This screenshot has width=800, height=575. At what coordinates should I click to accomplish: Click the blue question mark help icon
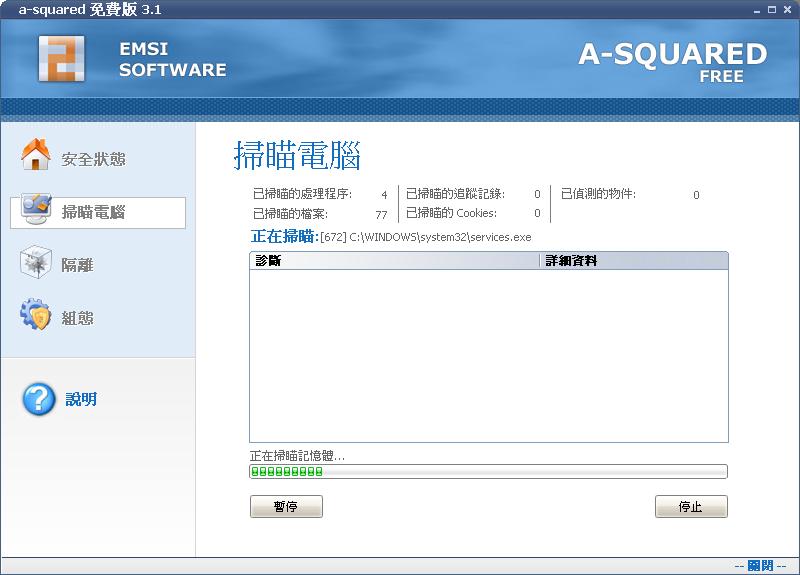[x=39, y=399]
